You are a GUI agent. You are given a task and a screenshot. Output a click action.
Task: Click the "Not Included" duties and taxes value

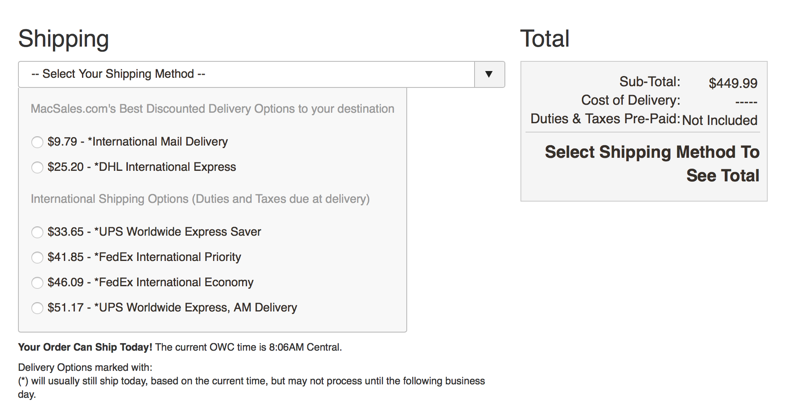point(720,120)
